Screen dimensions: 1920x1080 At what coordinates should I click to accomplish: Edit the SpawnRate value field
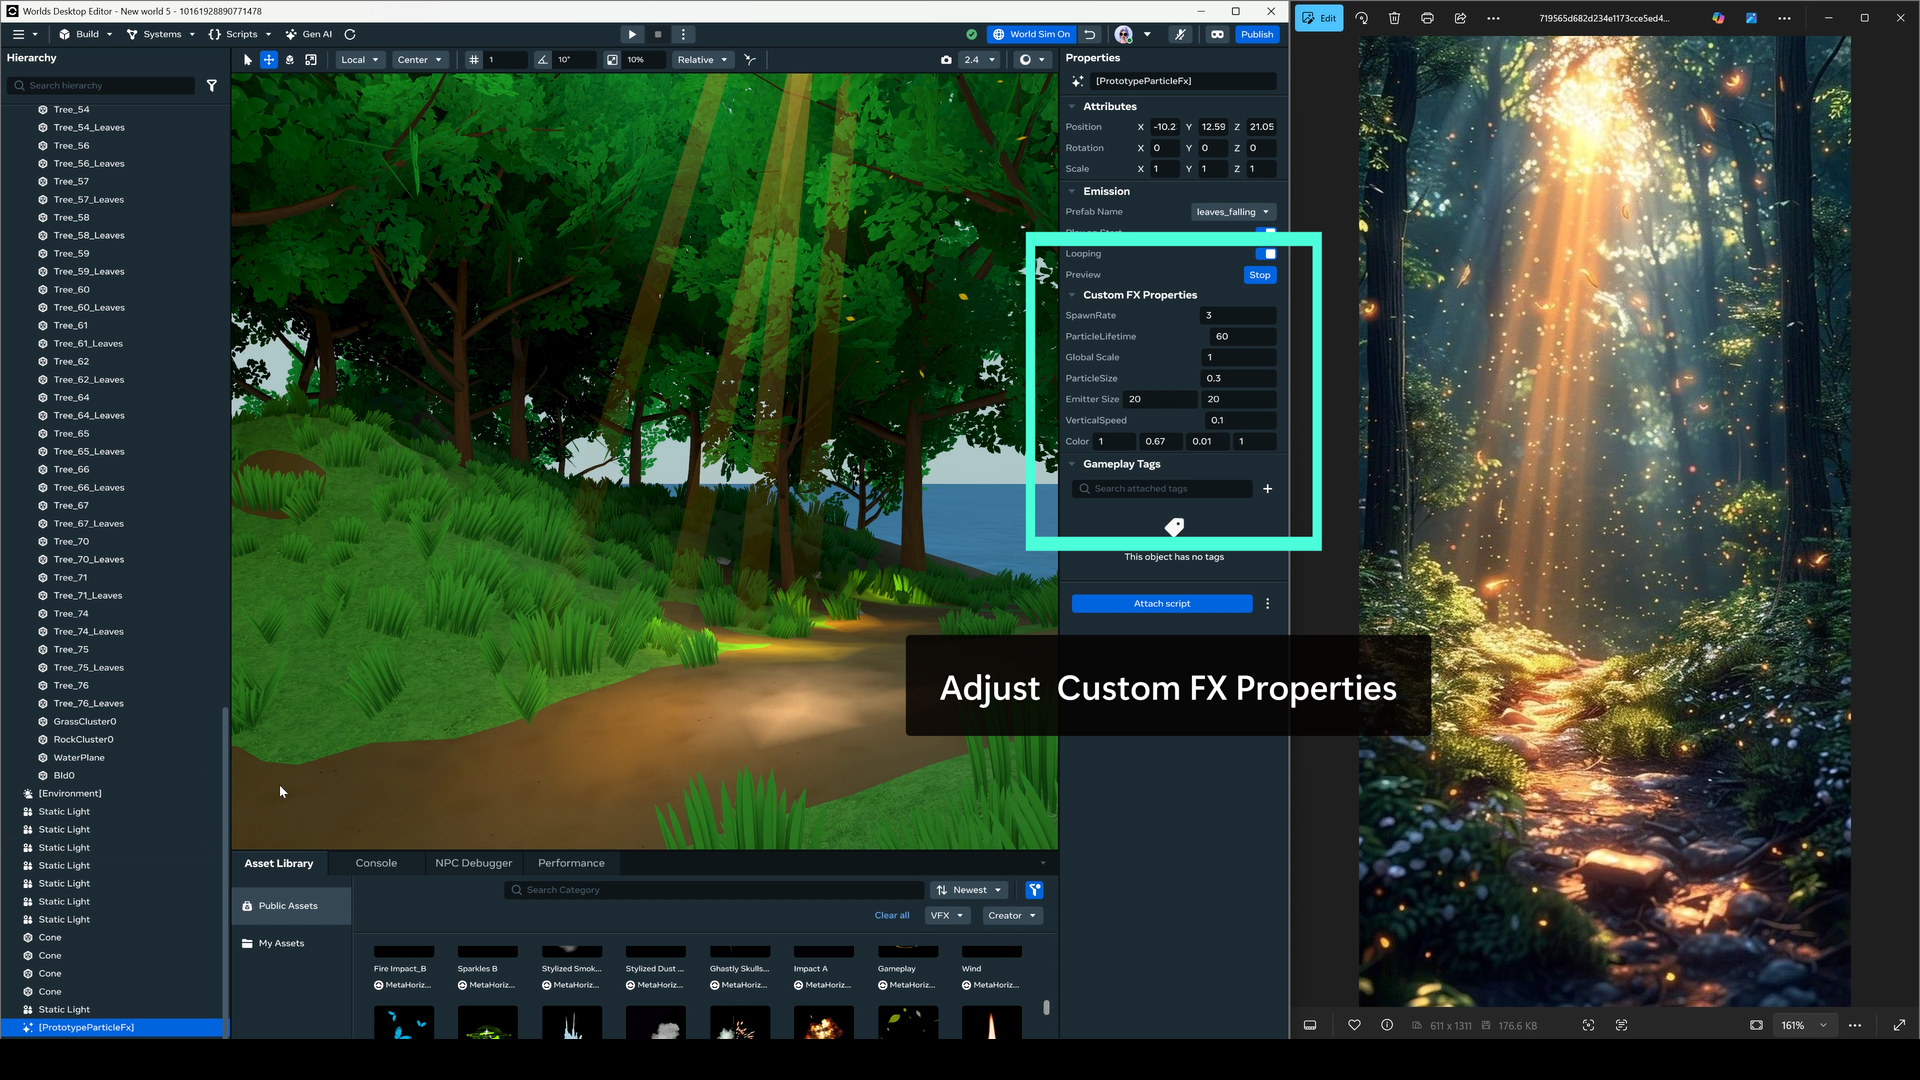coord(1238,315)
